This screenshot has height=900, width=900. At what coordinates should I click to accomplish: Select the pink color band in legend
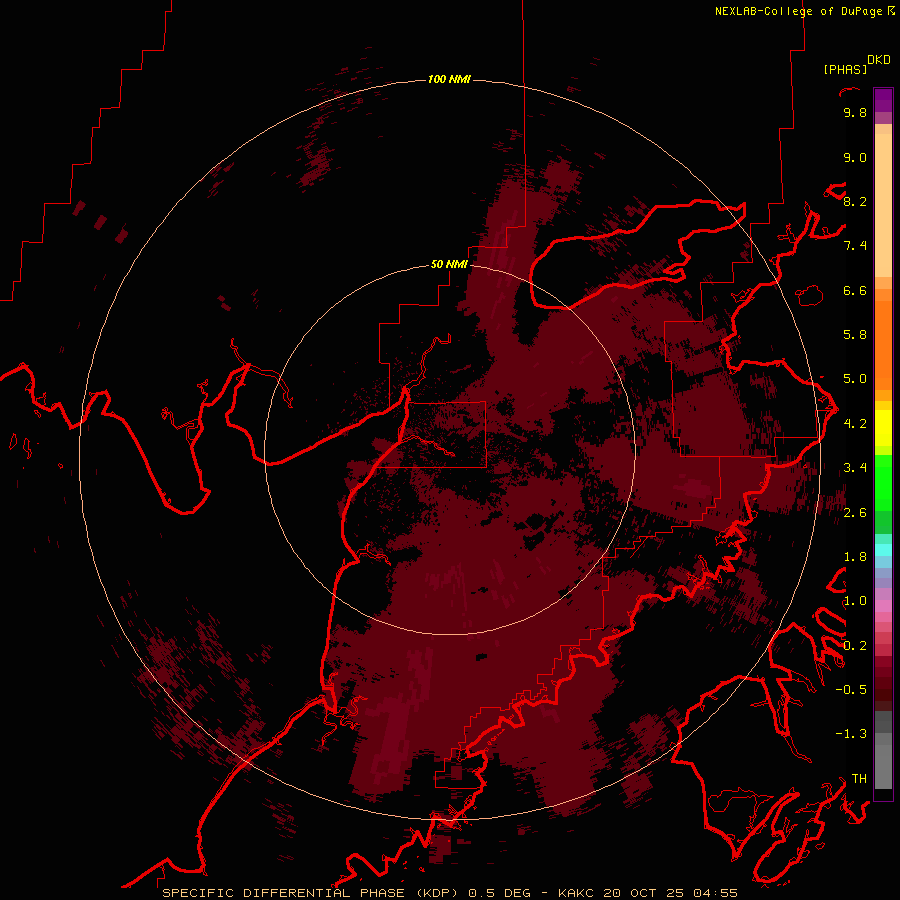click(x=883, y=606)
